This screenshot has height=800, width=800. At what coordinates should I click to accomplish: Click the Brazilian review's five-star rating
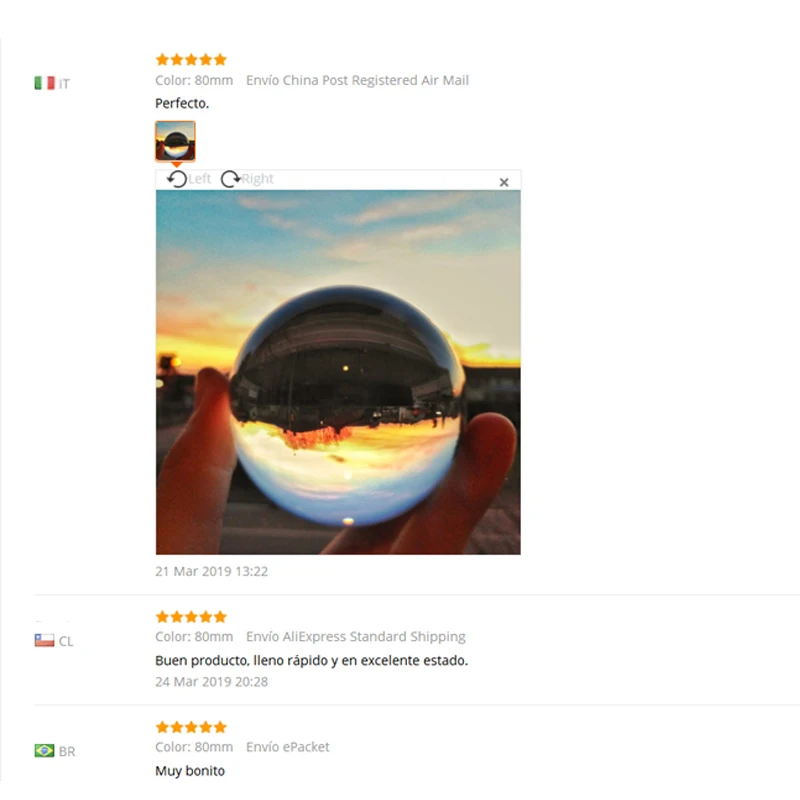(191, 727)
